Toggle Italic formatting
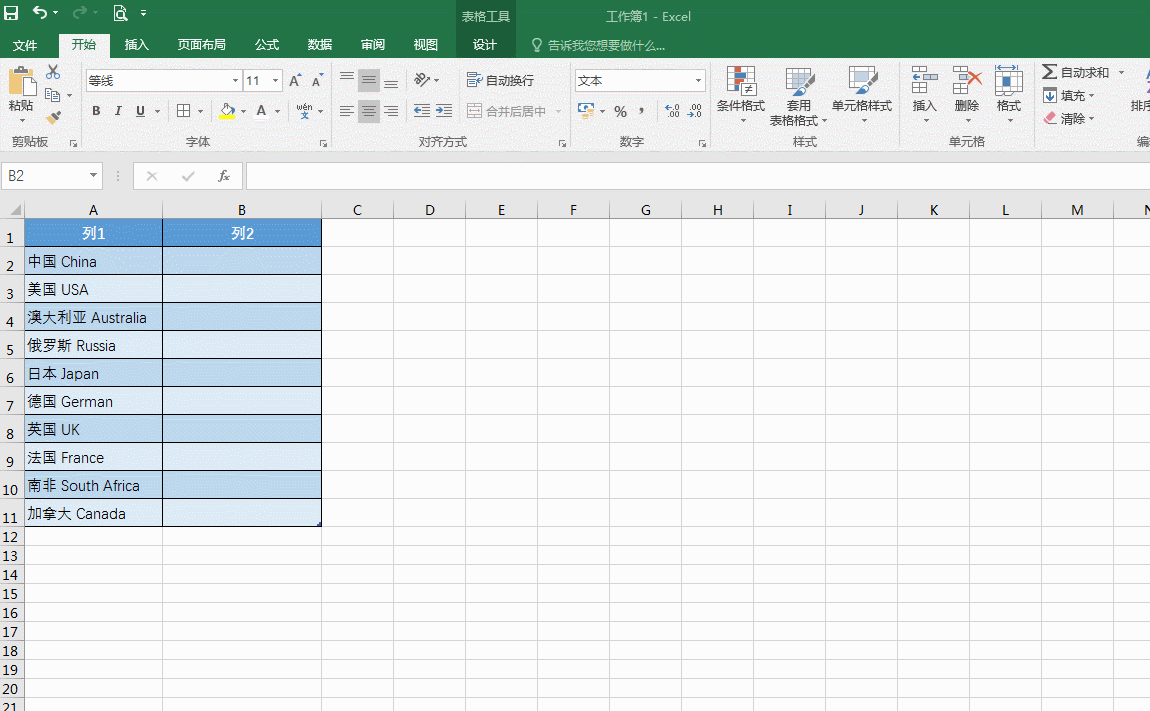 pyautogui.click(x=117, y=111)
